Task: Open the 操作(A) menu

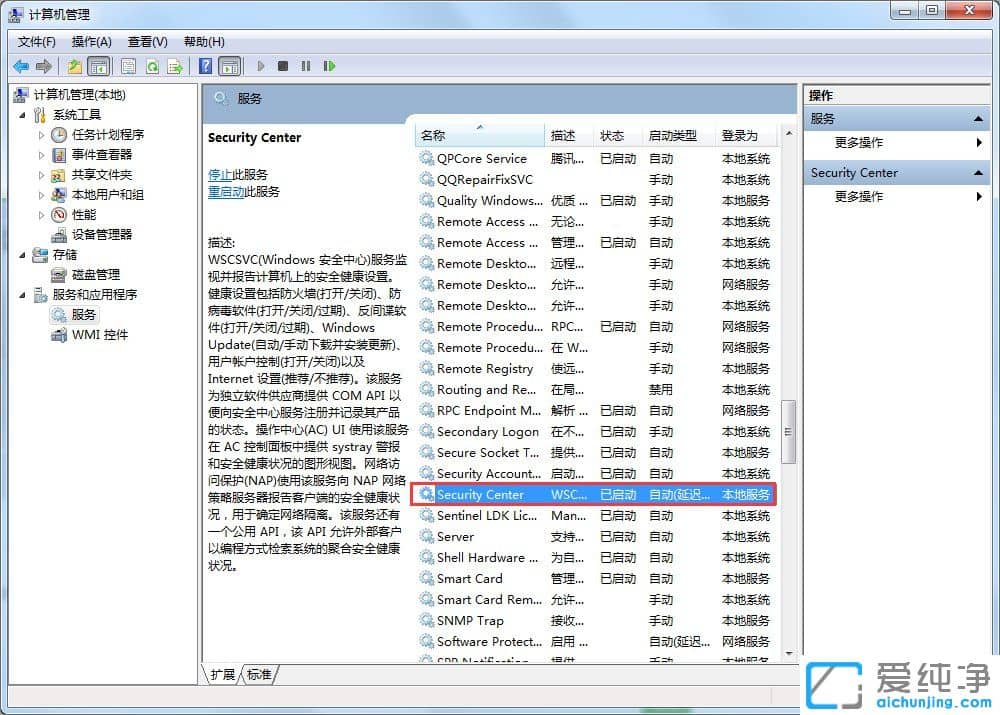Action: [90, 41]
